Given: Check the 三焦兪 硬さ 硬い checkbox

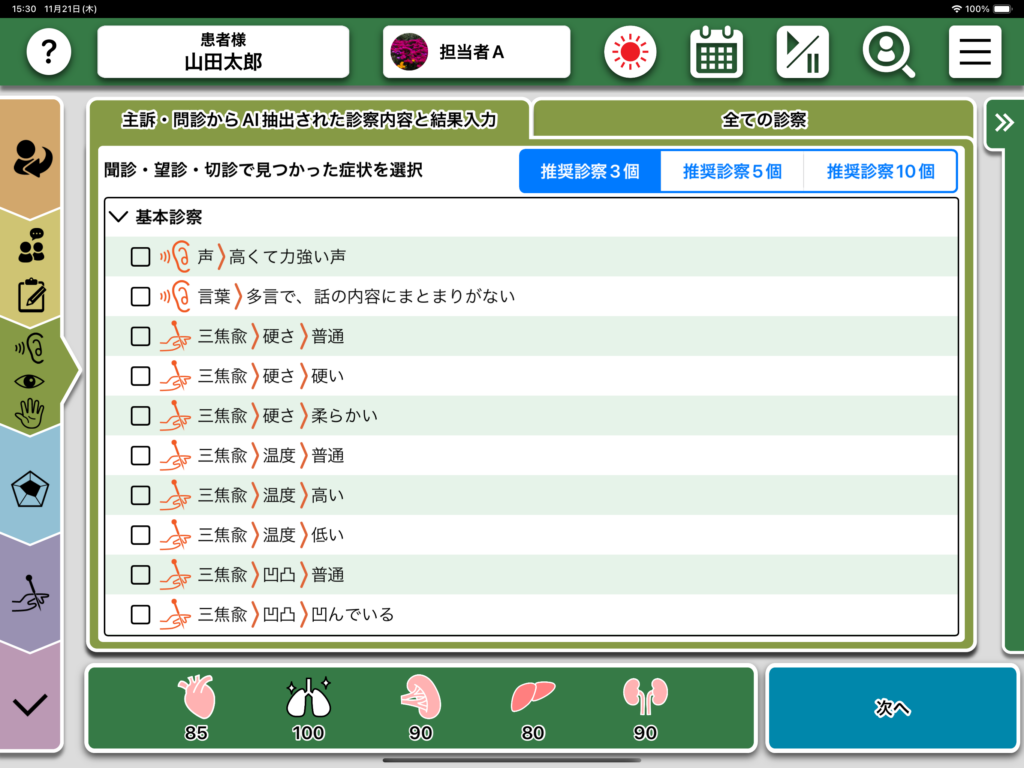Looking at the screenshot, I should (x=141, y=376).
